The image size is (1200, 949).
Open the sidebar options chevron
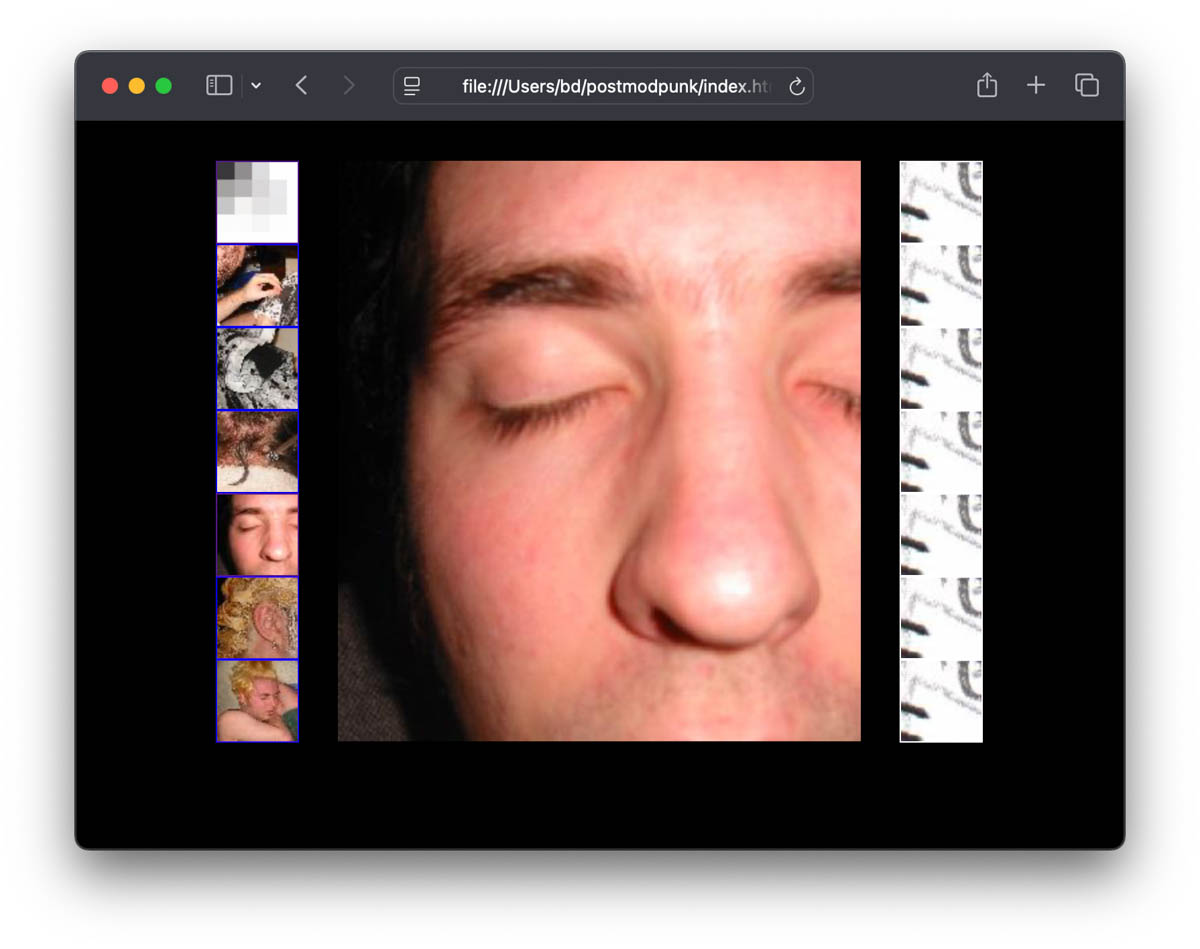click(257, 86)
